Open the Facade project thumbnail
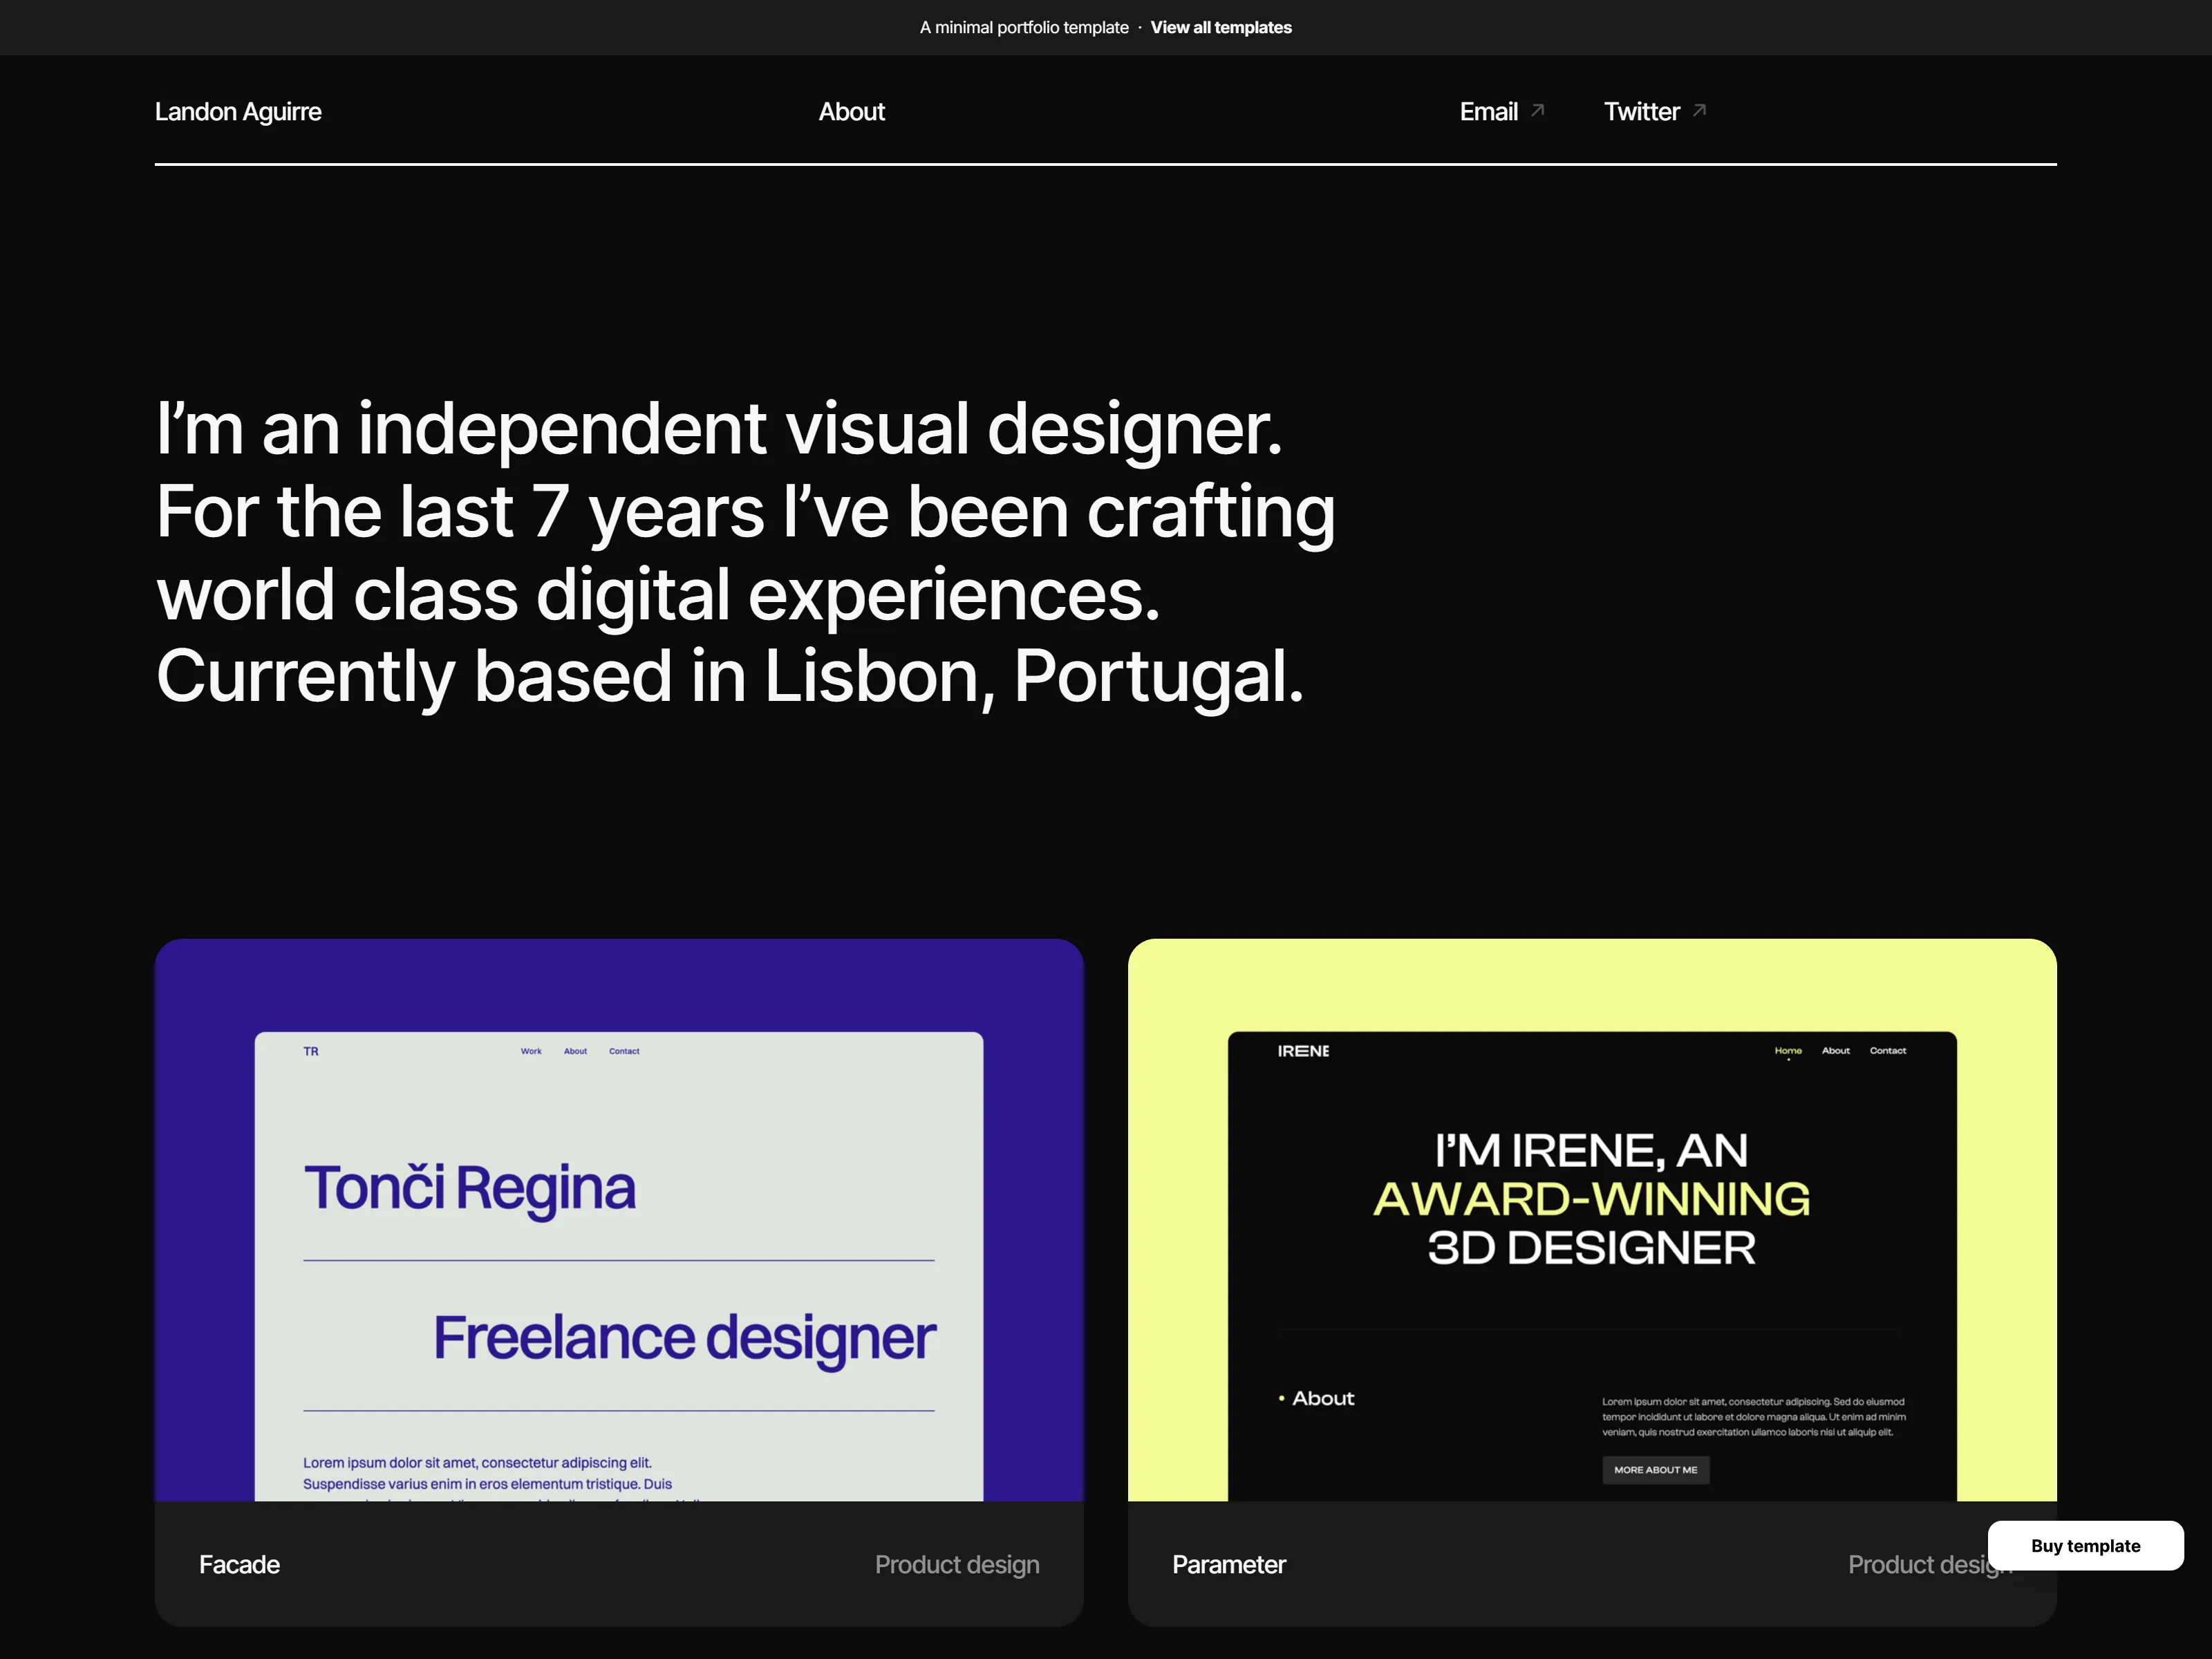Viewport: 2212px width, 1659px height. click(x=619, y=1220)
